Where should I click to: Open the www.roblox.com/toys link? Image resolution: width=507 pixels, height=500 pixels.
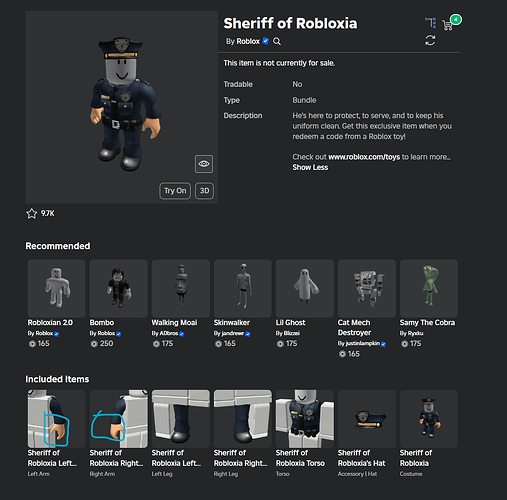pos(364,157)
